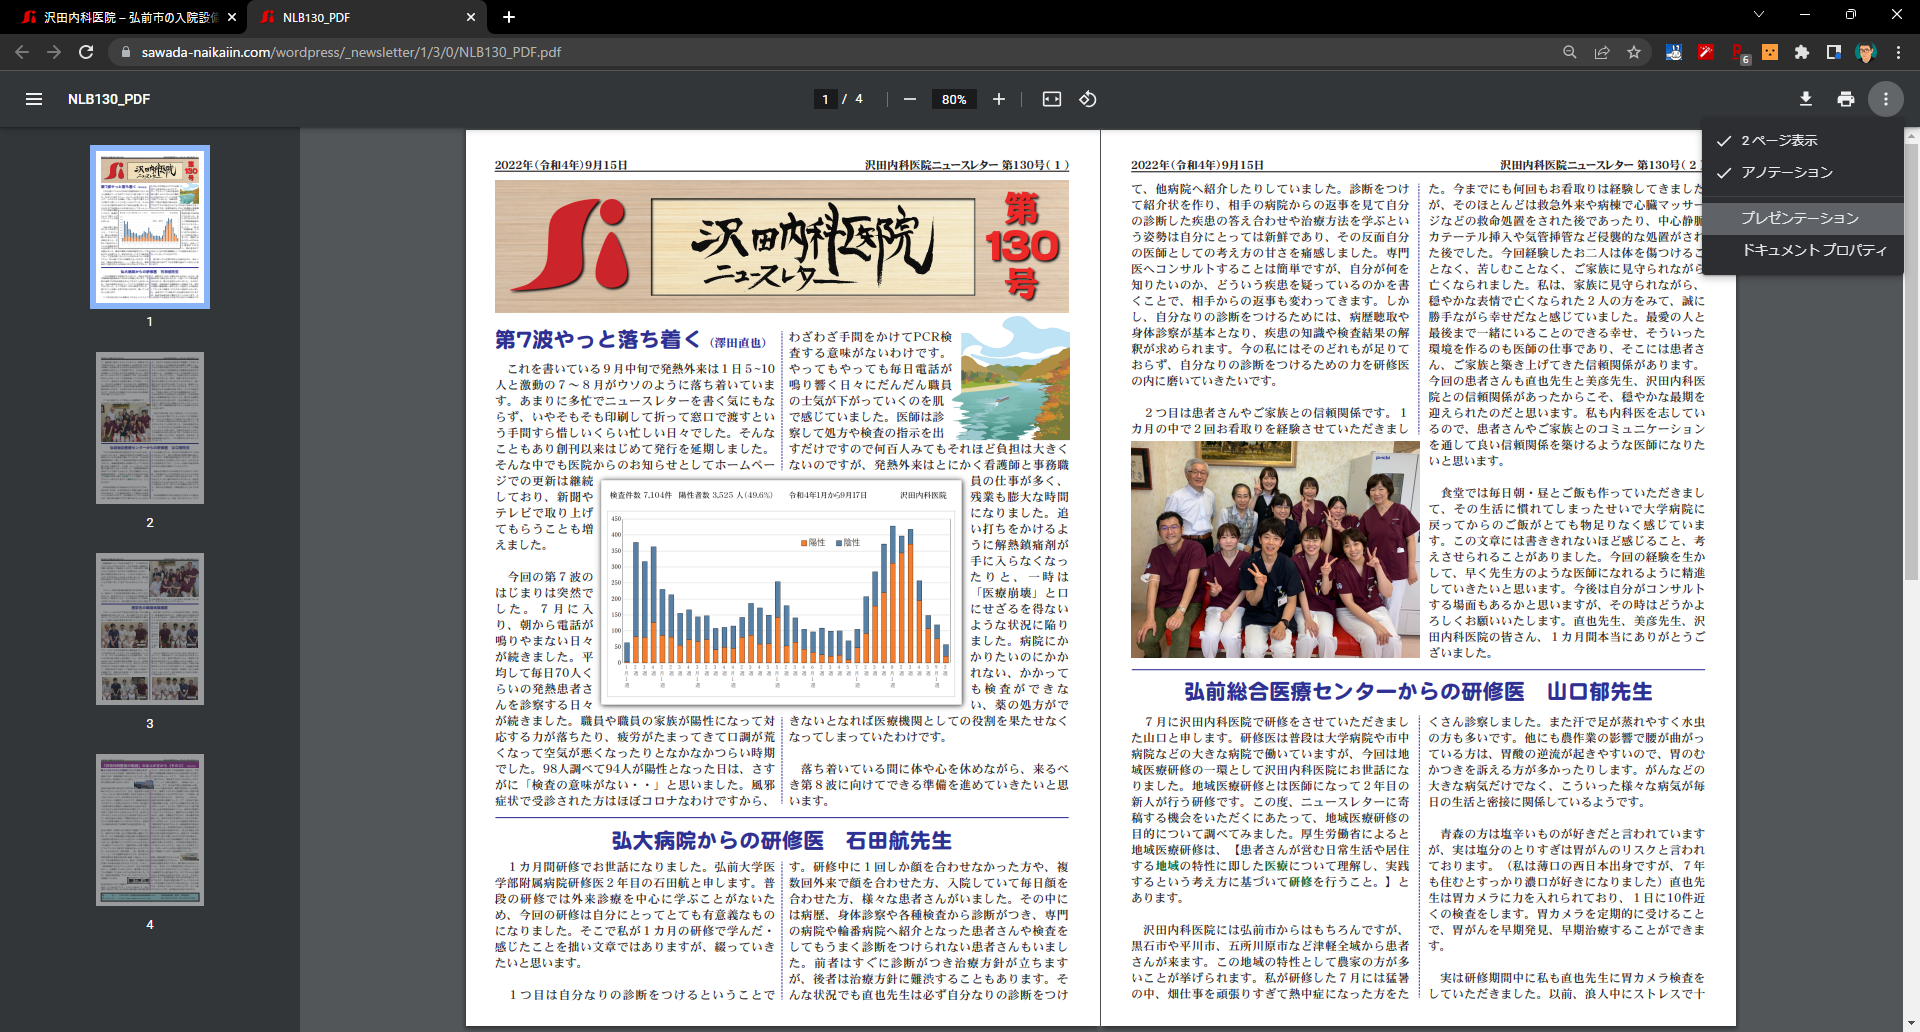The image size is (1920, 1032).
Task: Click the date 2022年(令和4年)9月15日 on page 1
Action: (560, 165)
